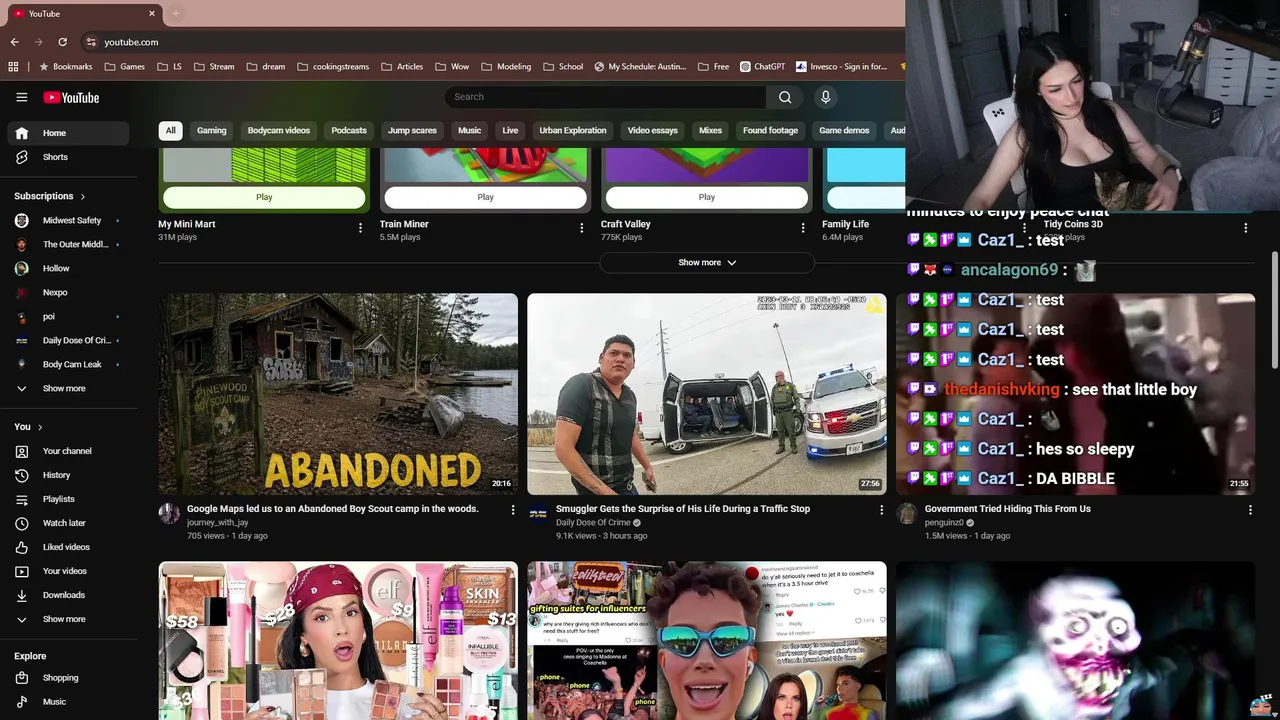Open options menu for My Mini Mart

360,228
